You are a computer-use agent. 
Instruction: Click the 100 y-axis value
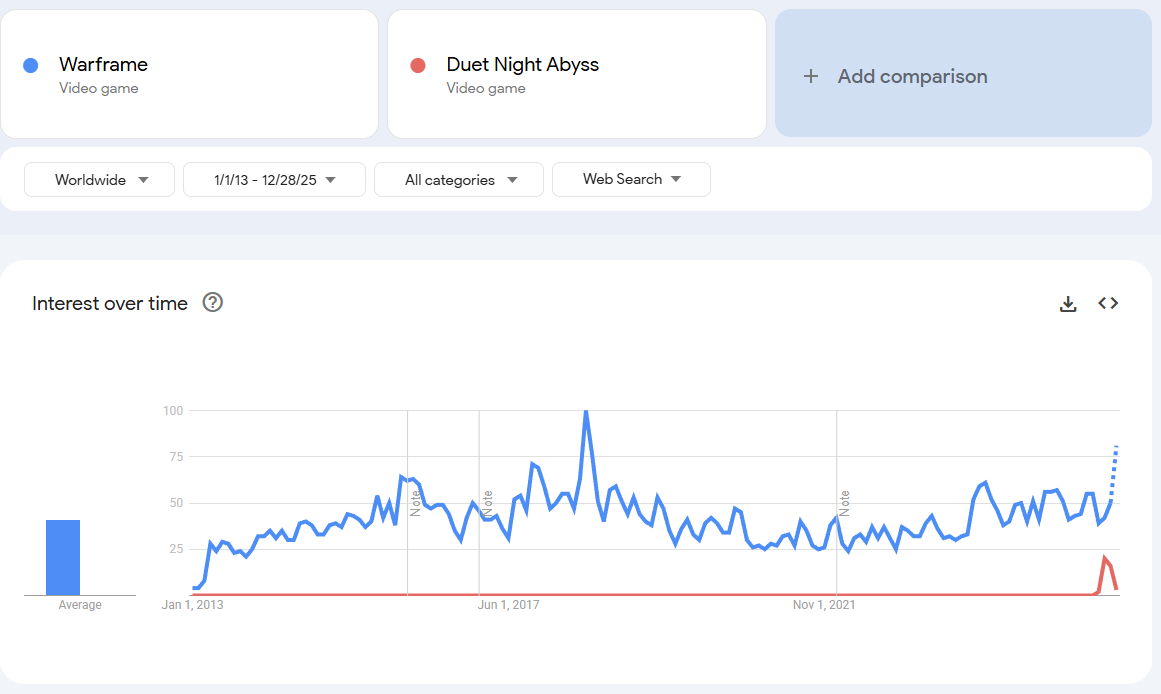[x=173, y=410]
